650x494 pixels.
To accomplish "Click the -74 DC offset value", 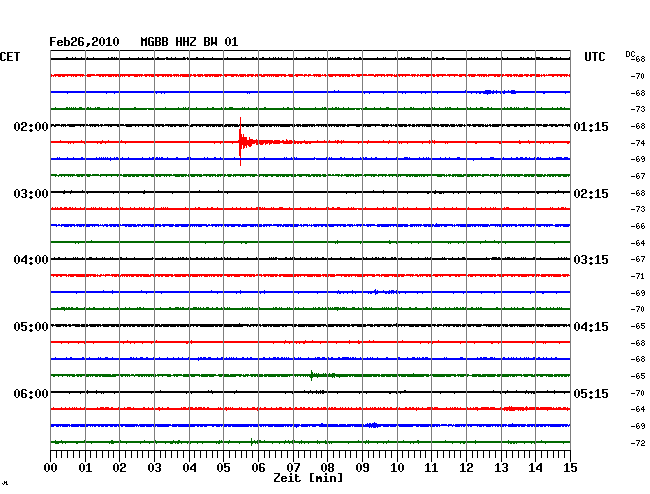I will (638, 143).
